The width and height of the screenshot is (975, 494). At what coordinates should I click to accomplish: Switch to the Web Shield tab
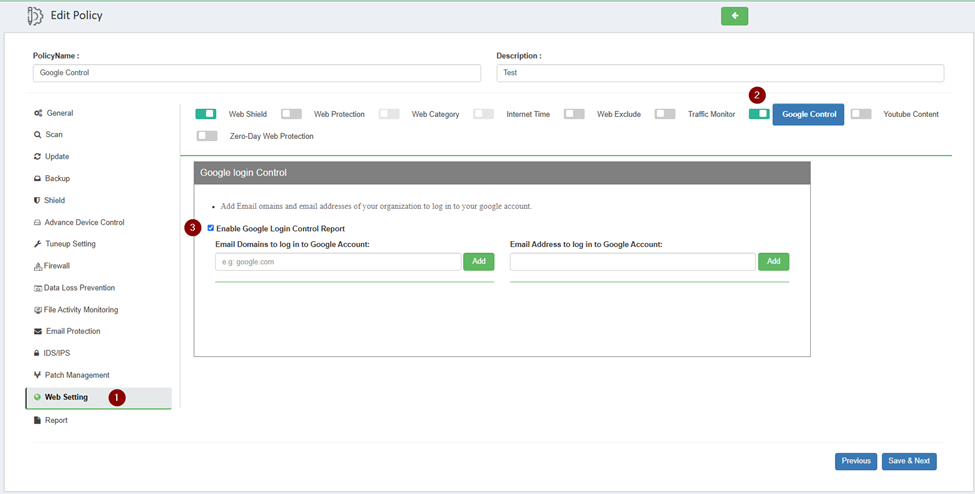pos(247,114)
